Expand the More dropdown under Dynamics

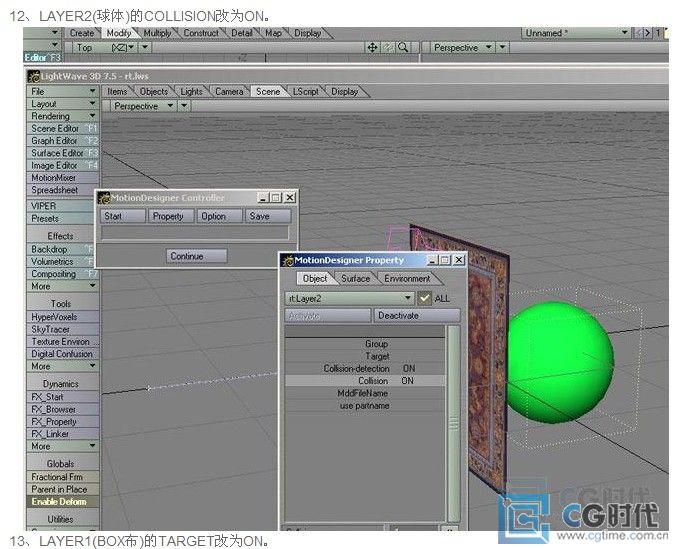(x=63, y=446)
